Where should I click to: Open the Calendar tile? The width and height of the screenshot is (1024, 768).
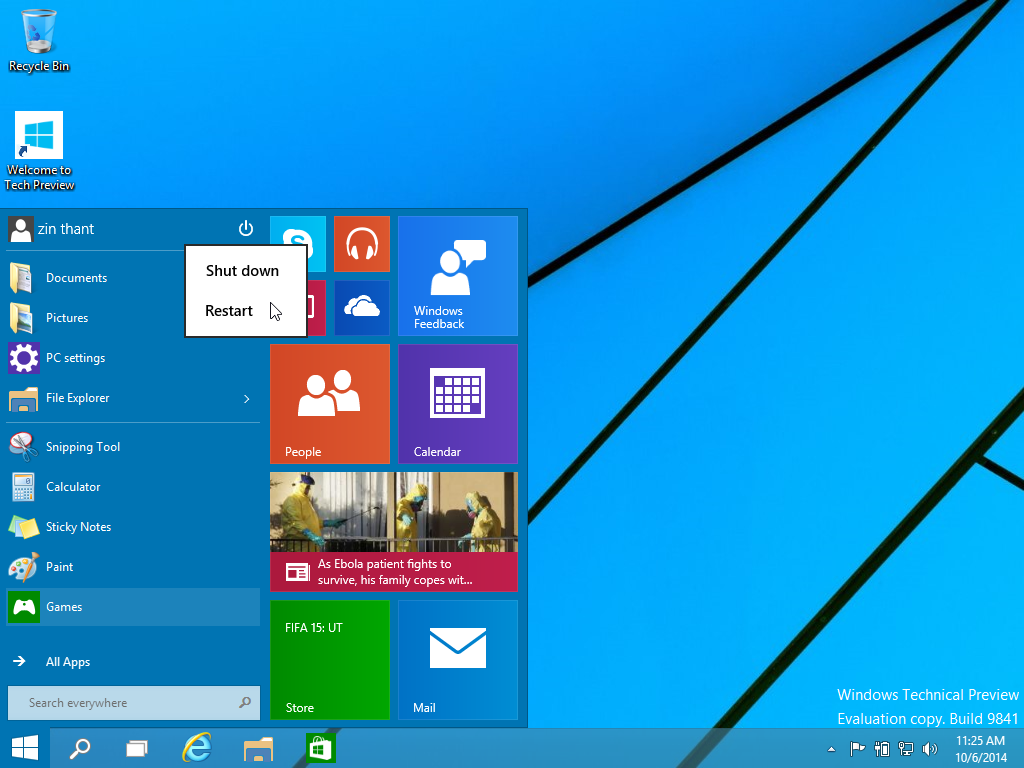point(457,404)
